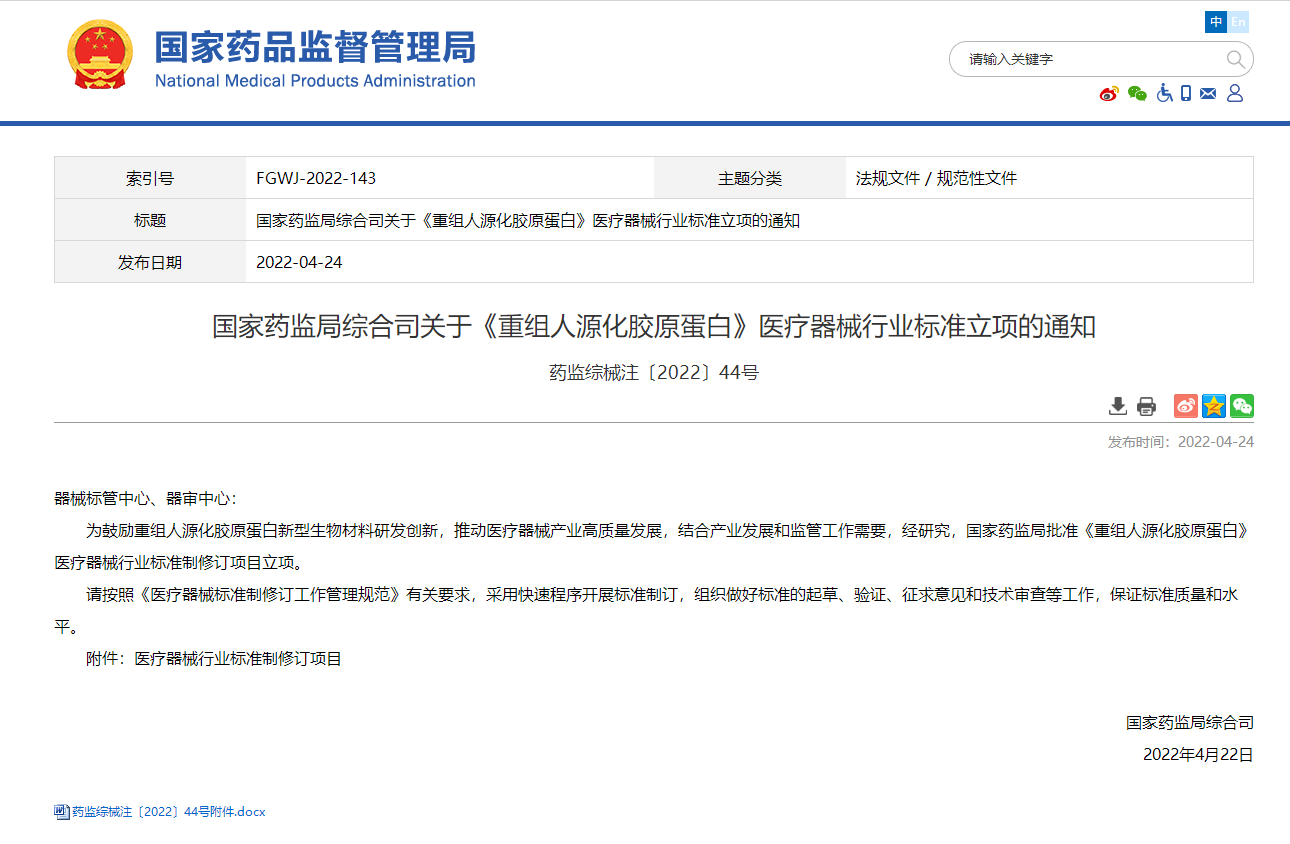The height and width of the screenshot is (844, 1290).
Task: Click document number 药监综械注〔2022〕44号
Action: pyautogui.click(x=654, y=373)
